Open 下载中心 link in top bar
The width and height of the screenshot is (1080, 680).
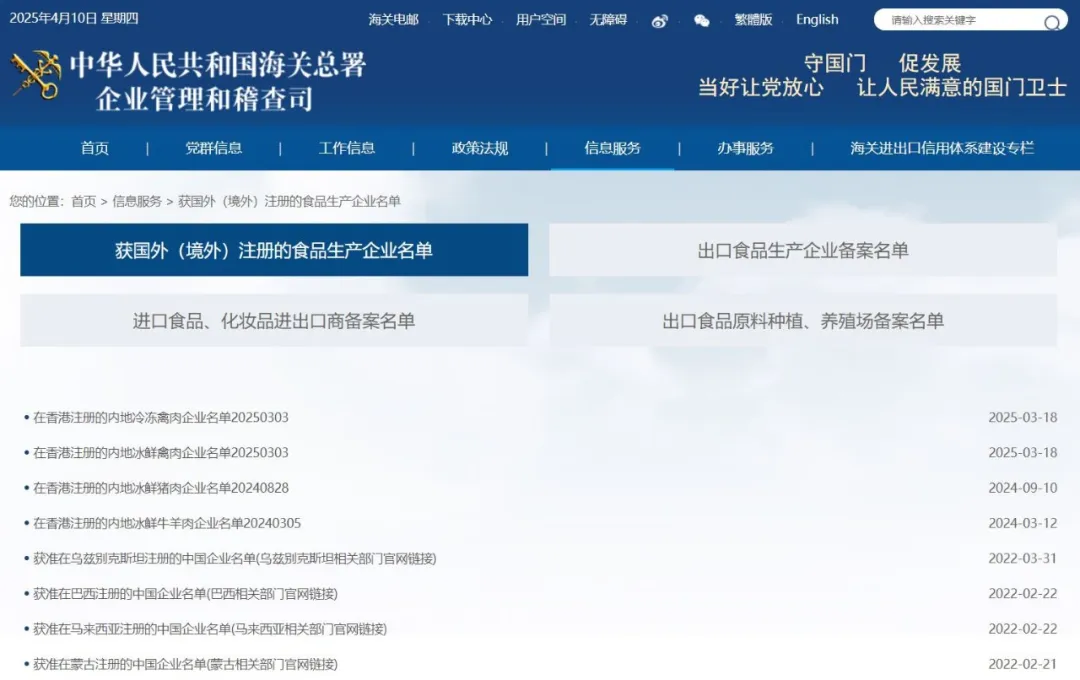pyautogui.click(x=467, y=20)
